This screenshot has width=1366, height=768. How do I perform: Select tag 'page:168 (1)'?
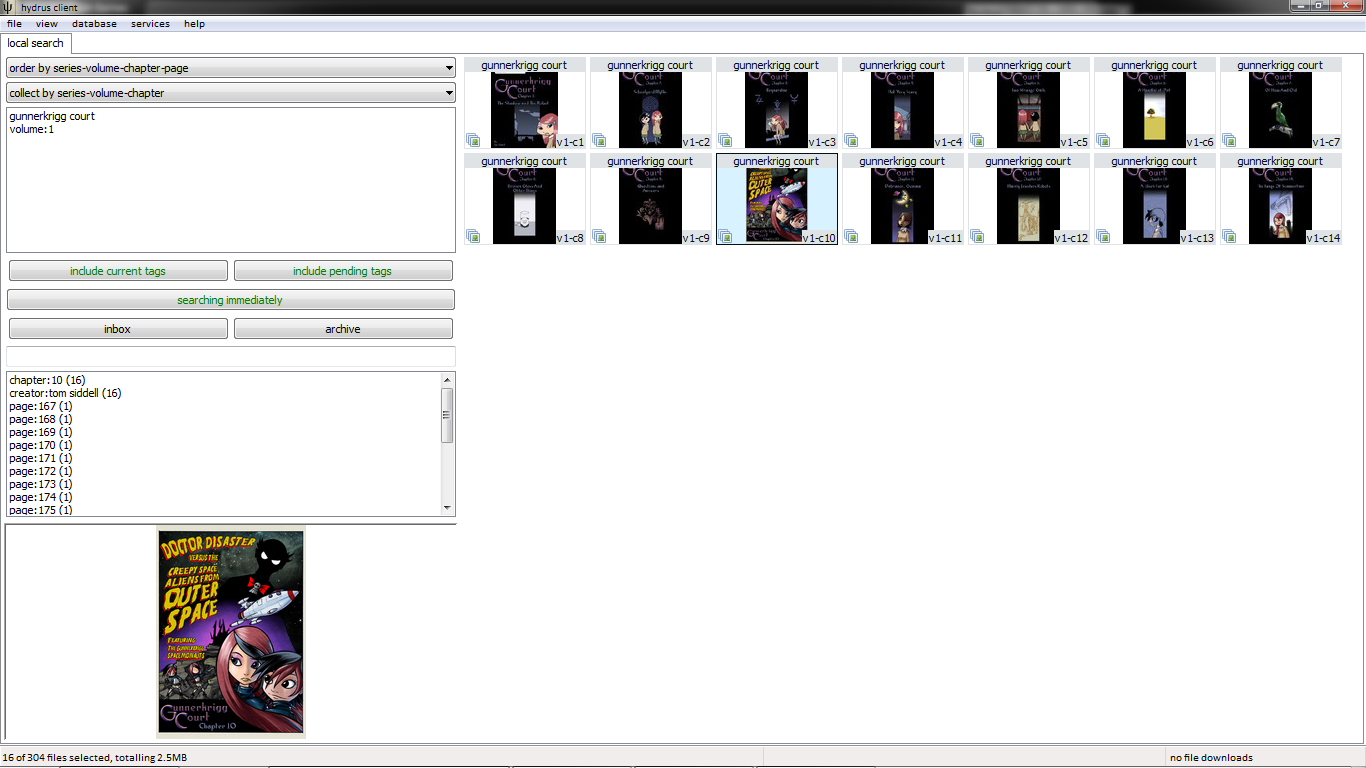tap(41, 419)
